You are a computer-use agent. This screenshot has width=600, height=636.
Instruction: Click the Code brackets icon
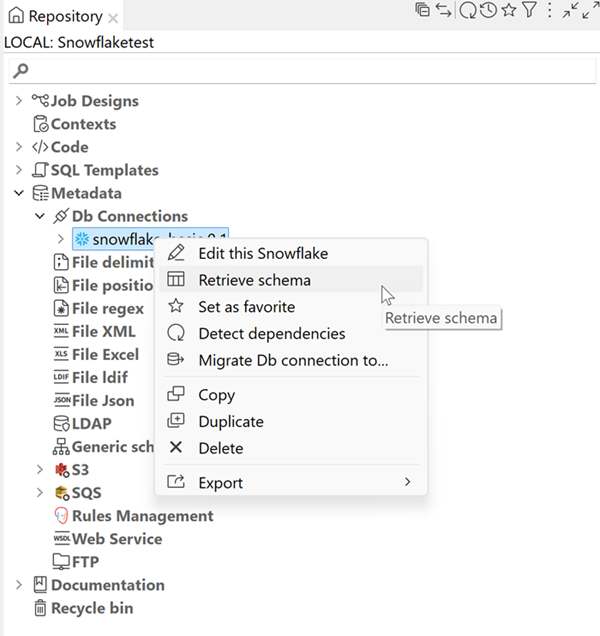point(40,147)
